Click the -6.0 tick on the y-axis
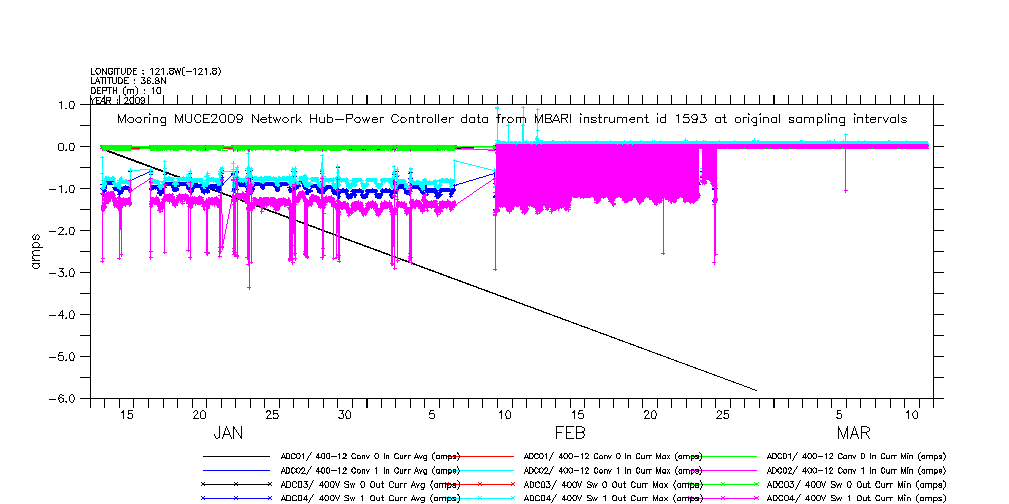The height and width of the screenshot is (504, 1009). coord(66,398)
